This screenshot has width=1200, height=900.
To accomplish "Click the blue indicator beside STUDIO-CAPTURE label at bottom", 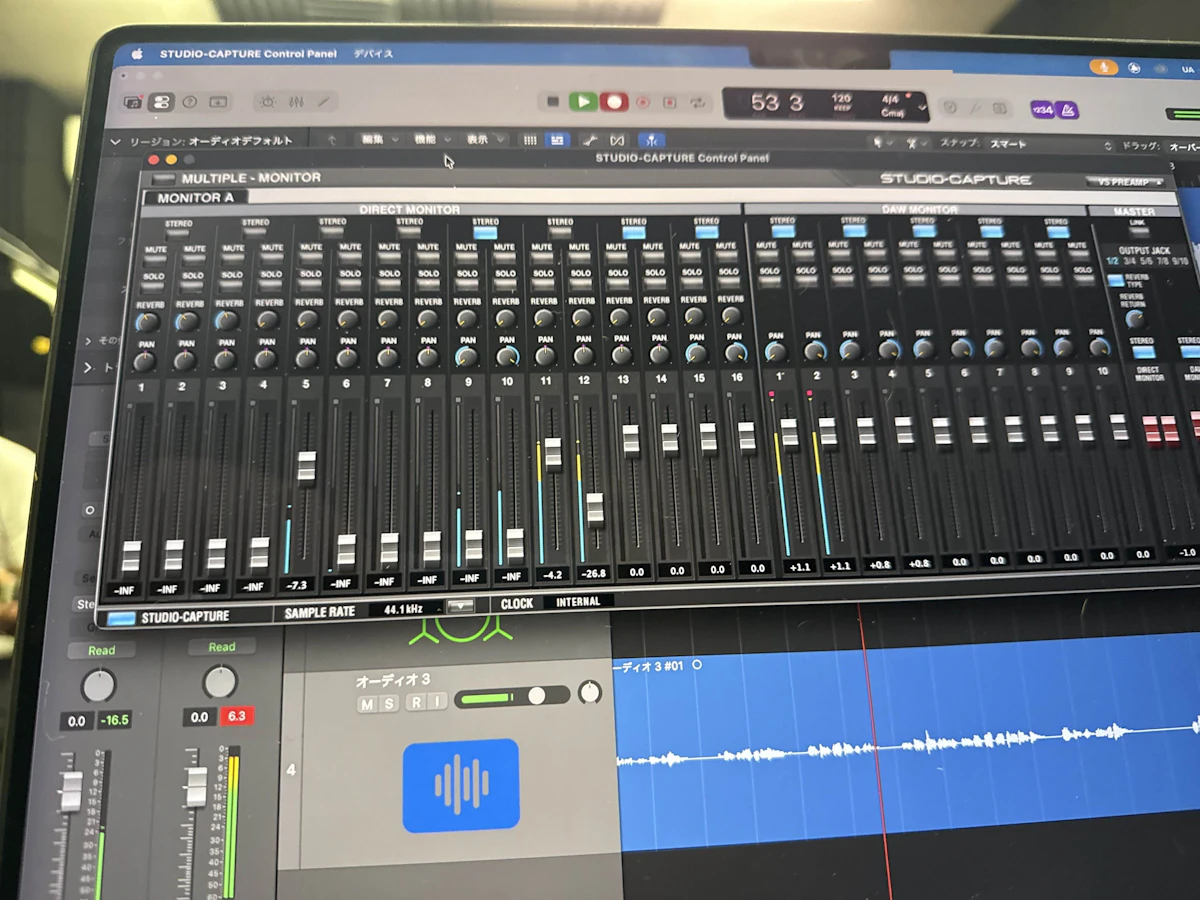I will pyautogui.click(x=123, y=618).
